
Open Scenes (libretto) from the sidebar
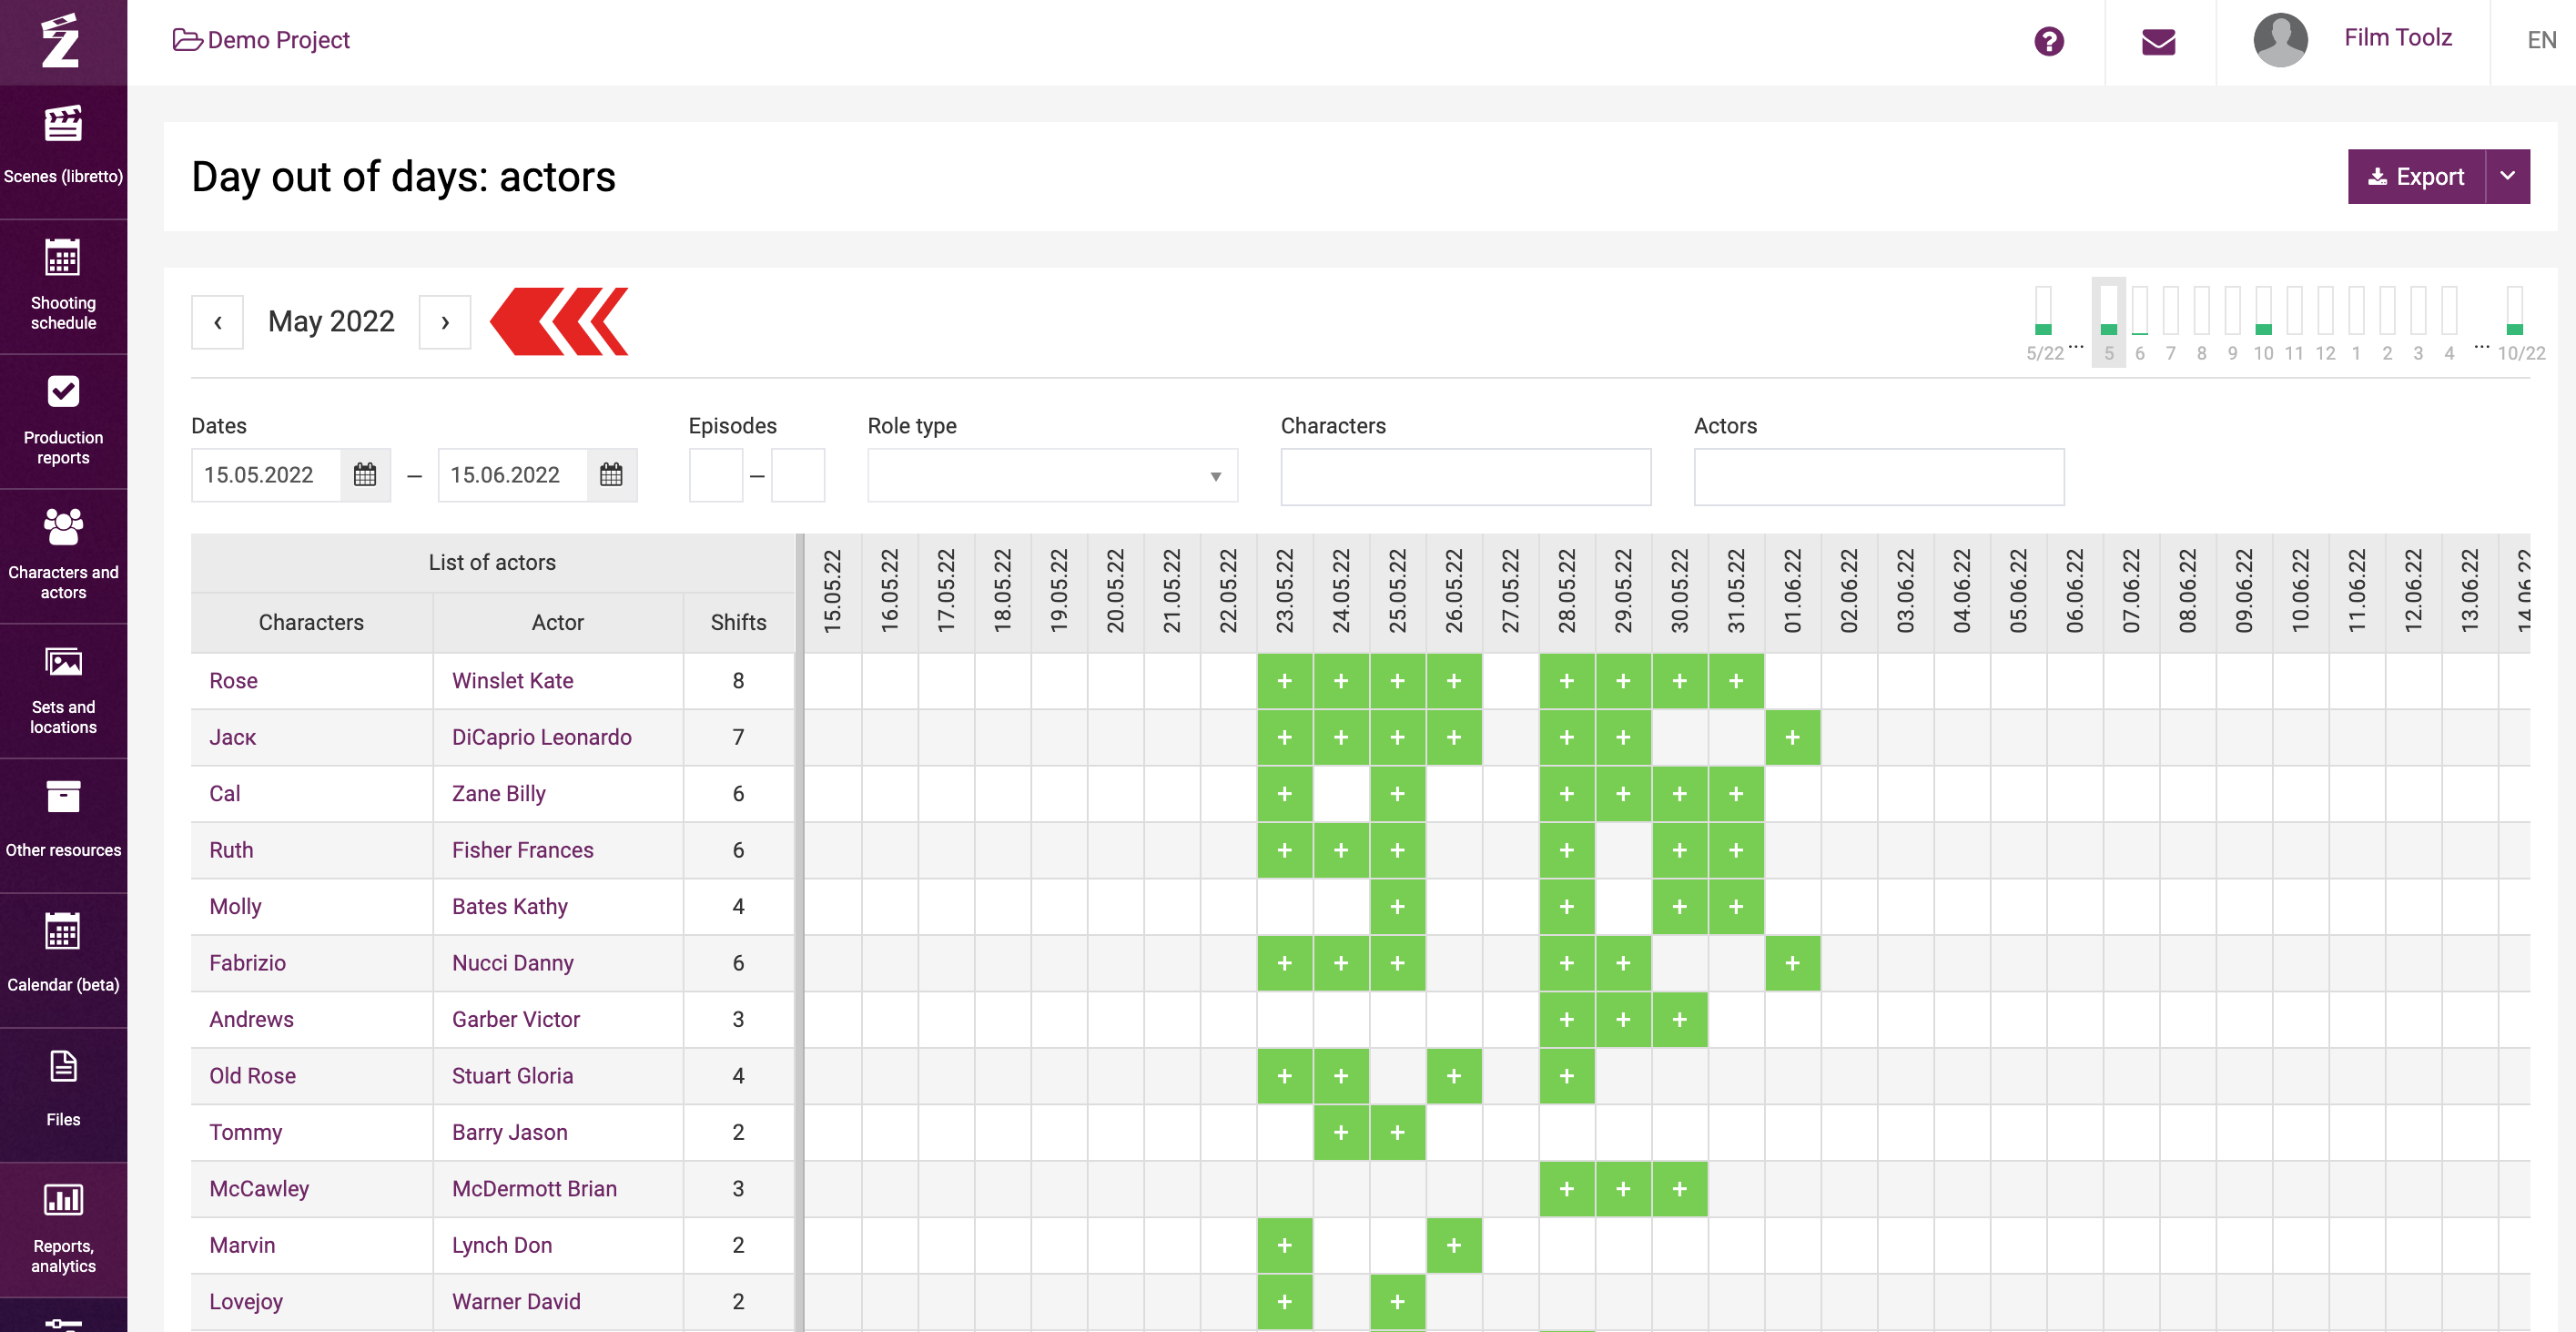coord(63,150)
